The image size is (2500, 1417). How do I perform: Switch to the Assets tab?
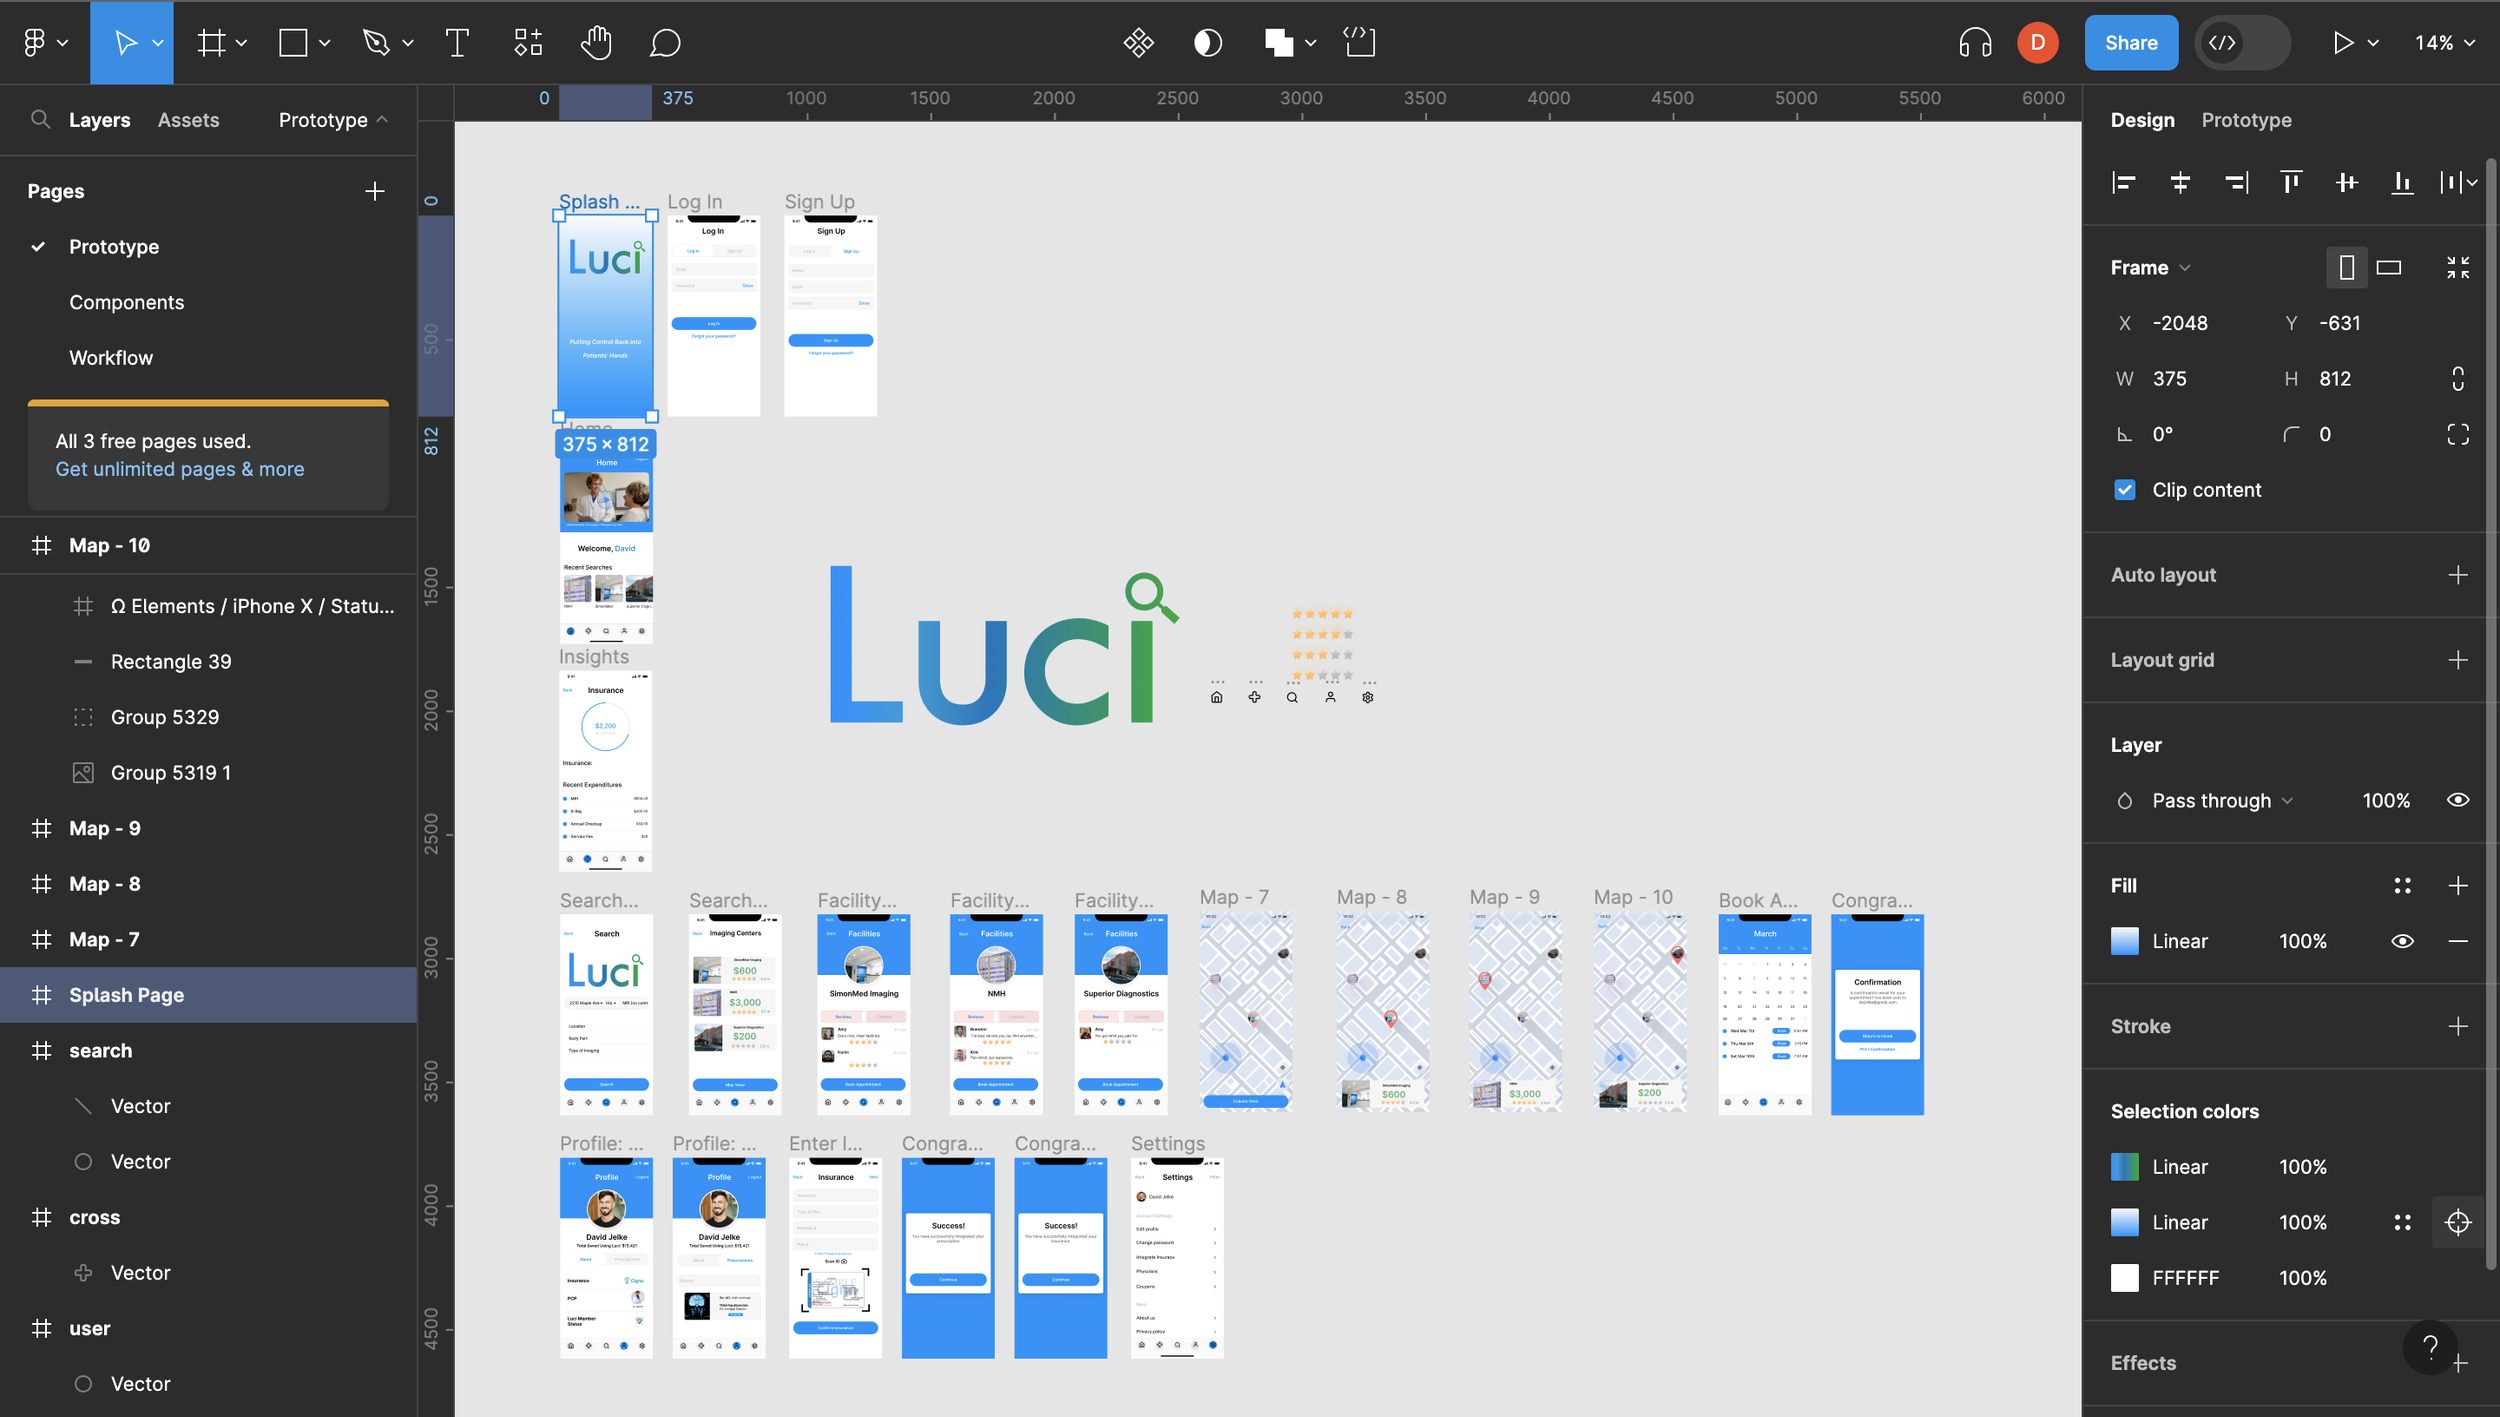click(x=188, y=120)
